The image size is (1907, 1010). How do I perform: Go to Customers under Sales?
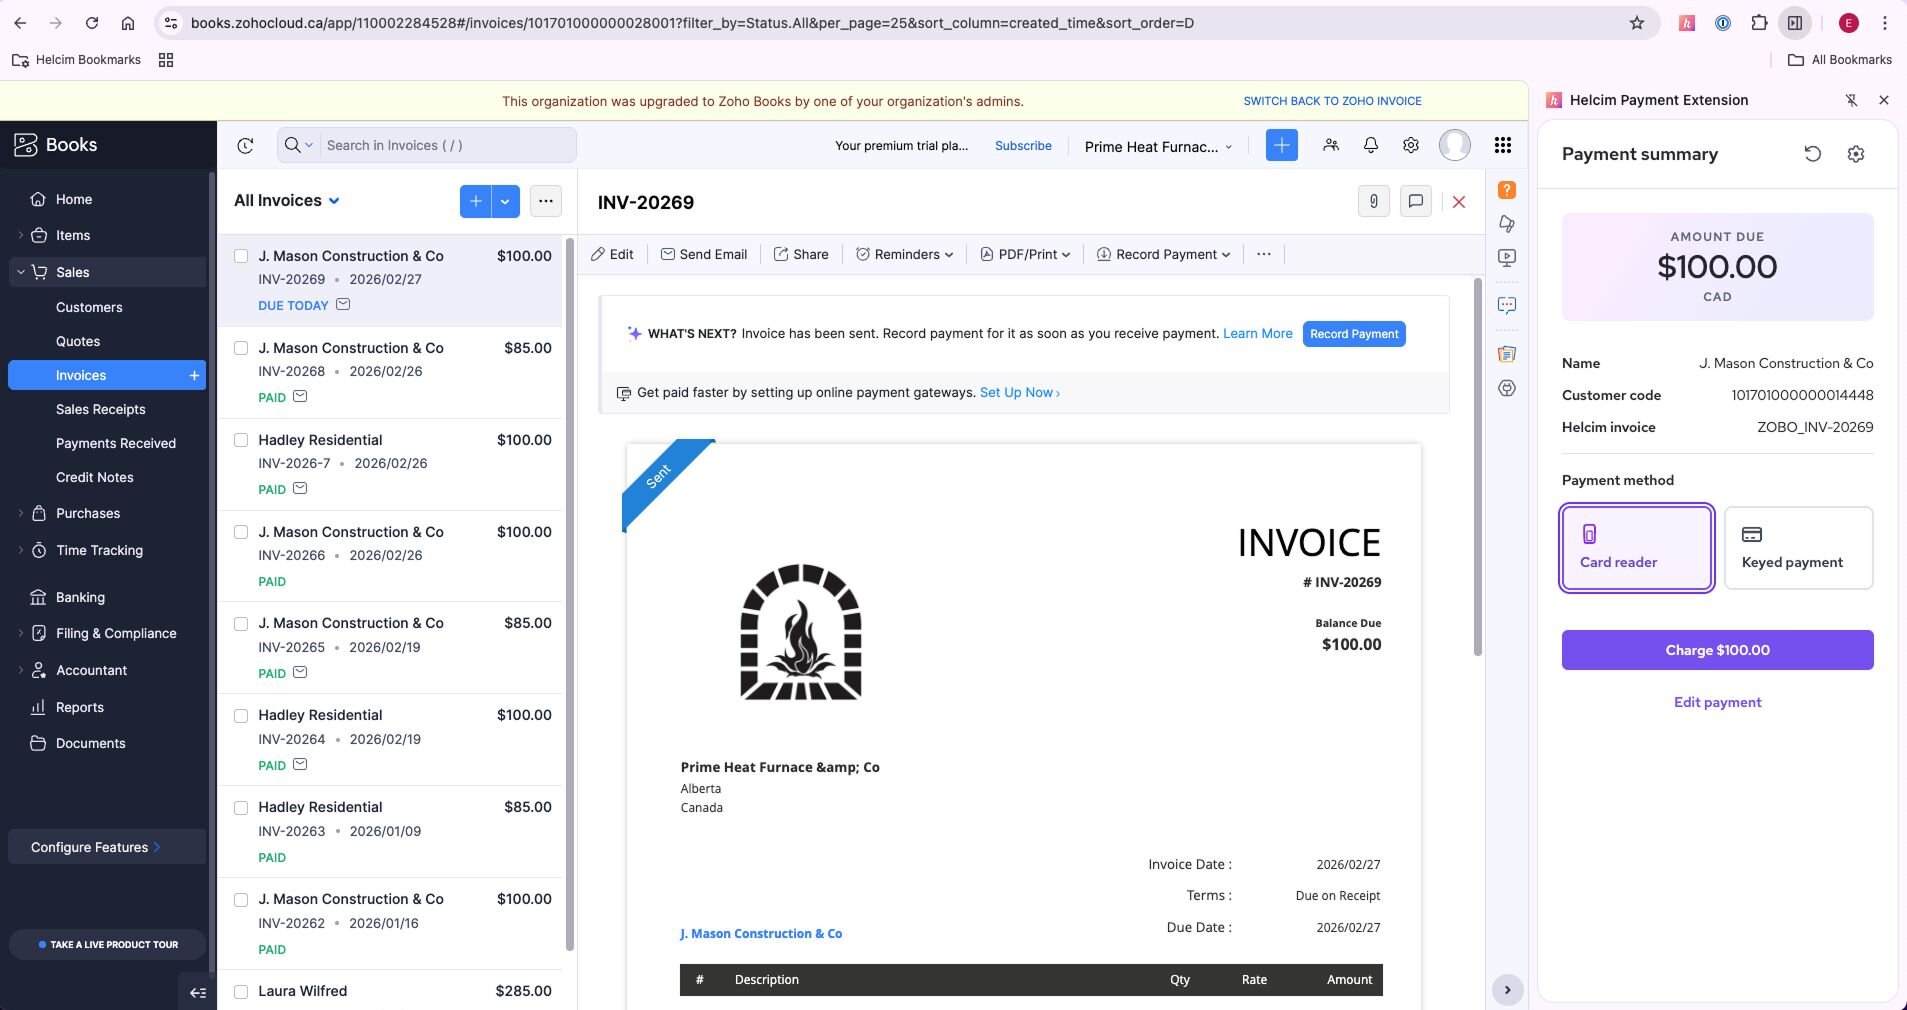tap(89, 308)
